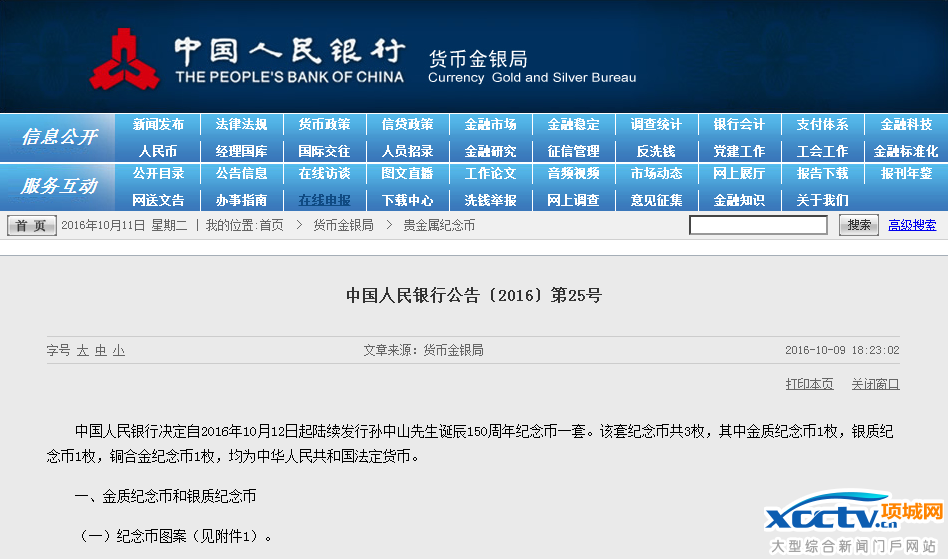Screen dimensions: 948x559
Task: Click the search text input field
Action: pyautogui.click(x=758, y=226)
